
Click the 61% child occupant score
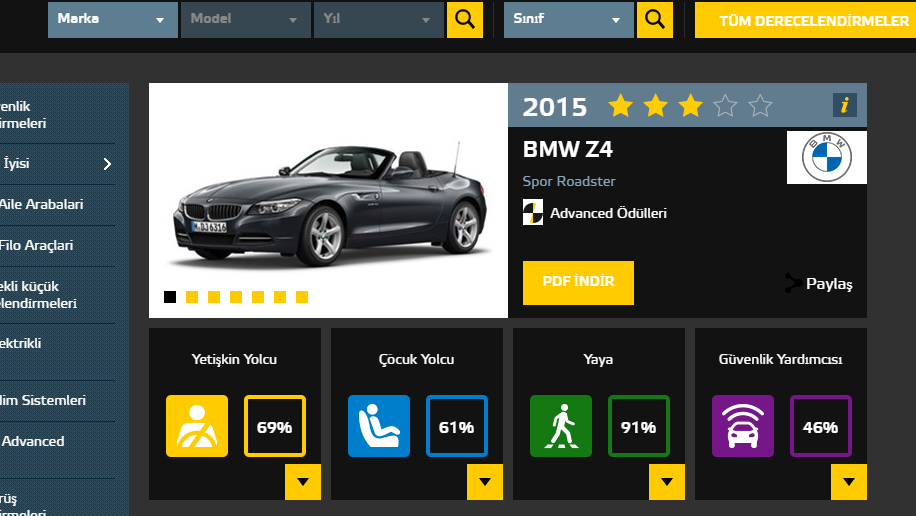coord(457,426)
